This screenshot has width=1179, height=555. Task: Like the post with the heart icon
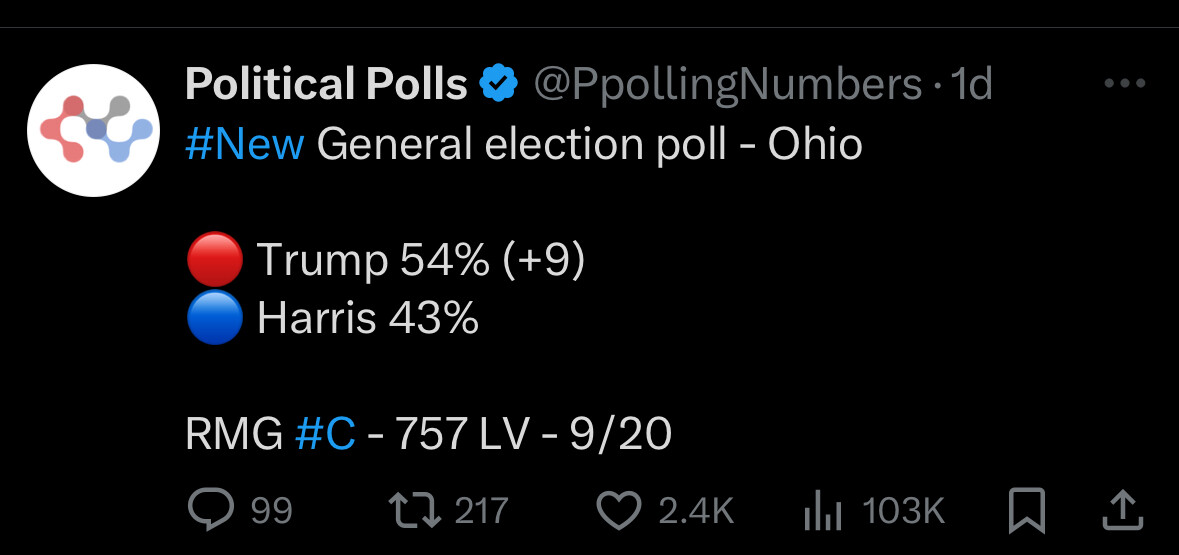[x=619, y=511]
